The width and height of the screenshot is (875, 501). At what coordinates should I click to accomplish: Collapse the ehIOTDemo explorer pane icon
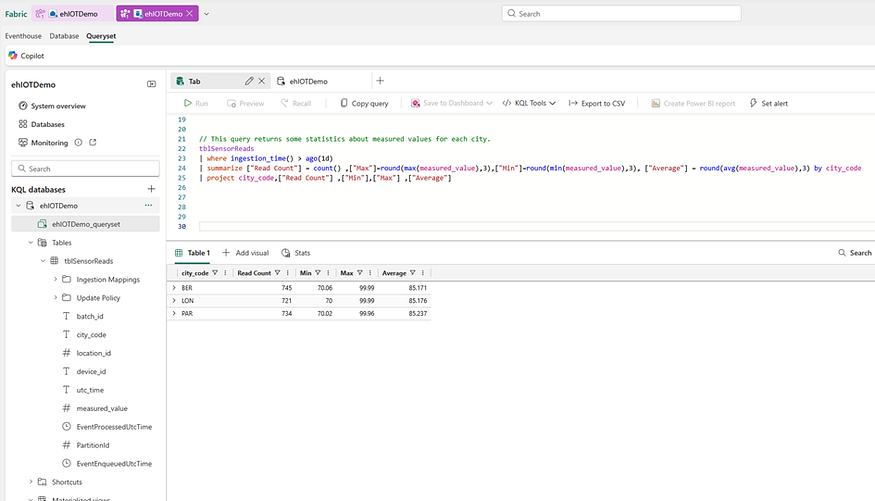pyautogui.click(x=151, y=85)
